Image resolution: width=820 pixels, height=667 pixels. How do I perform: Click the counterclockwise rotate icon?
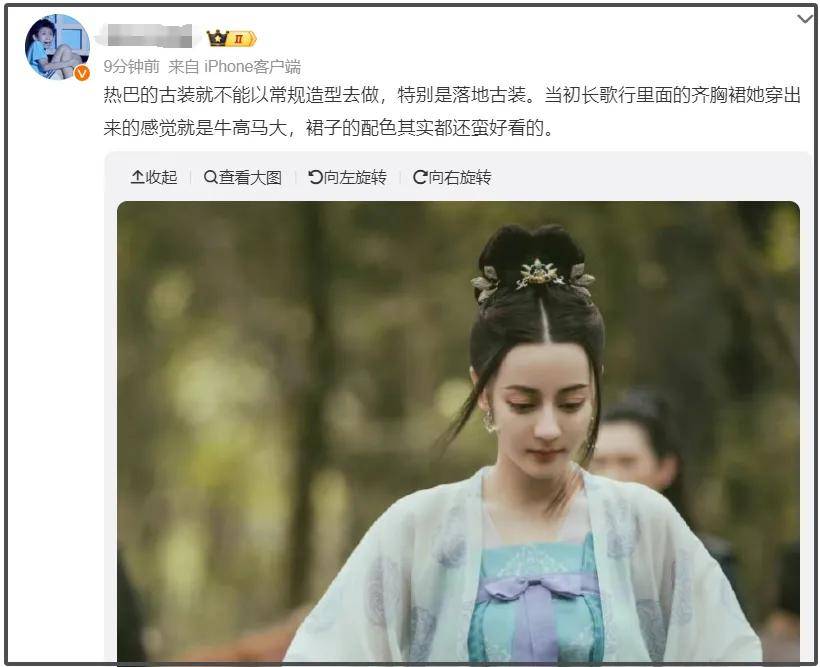[x=315, y=177]
